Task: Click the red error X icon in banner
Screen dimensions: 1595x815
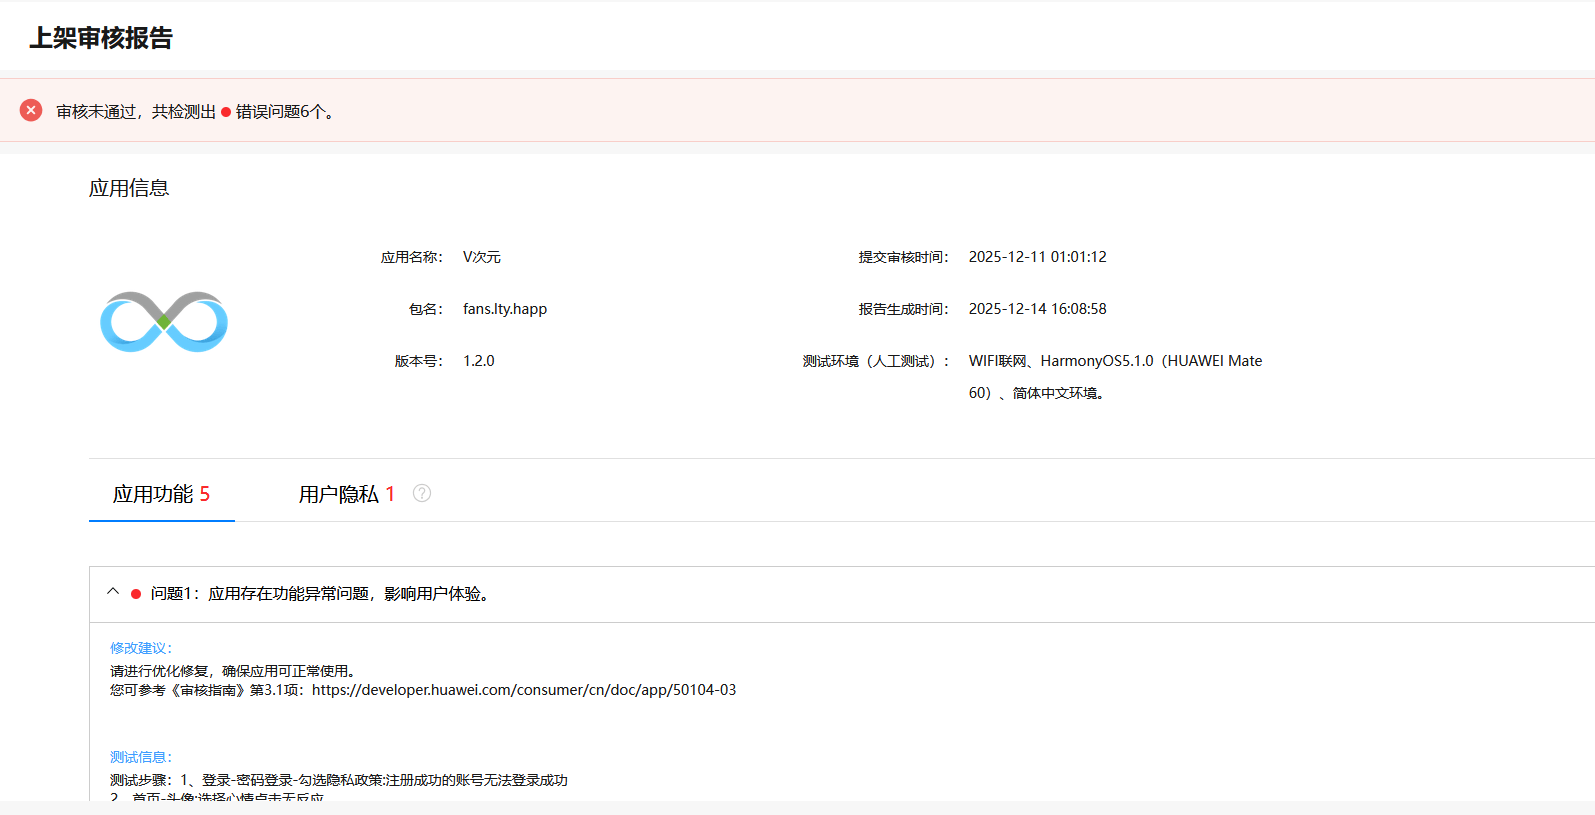Action: tap(31, 110)
